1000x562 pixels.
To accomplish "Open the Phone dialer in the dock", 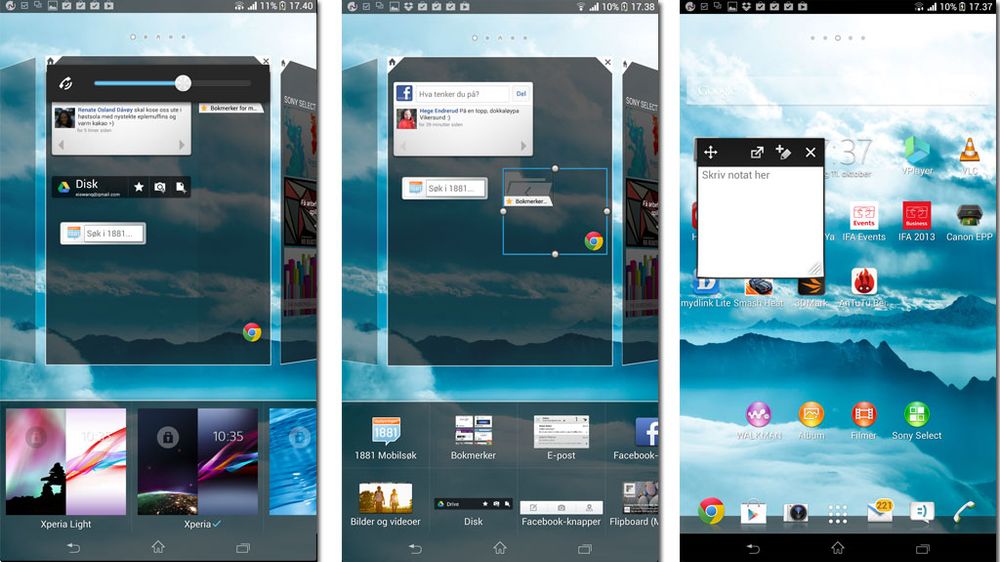I will pyautogui.click(x=964, y=512).
